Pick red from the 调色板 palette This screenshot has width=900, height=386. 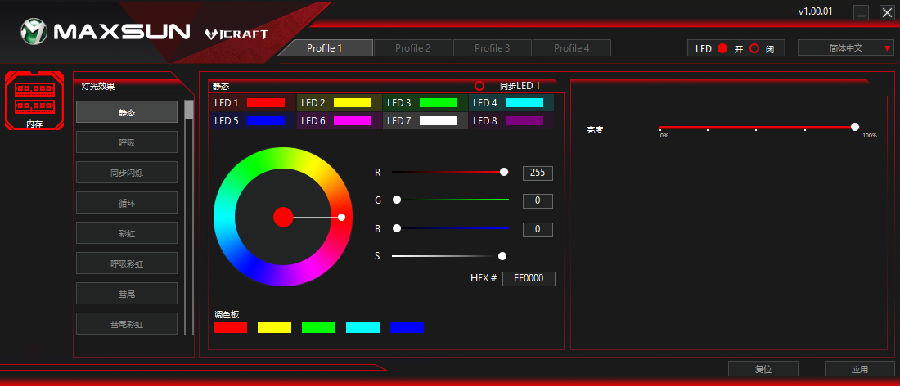pyautogui.click(x=231, y=327)
